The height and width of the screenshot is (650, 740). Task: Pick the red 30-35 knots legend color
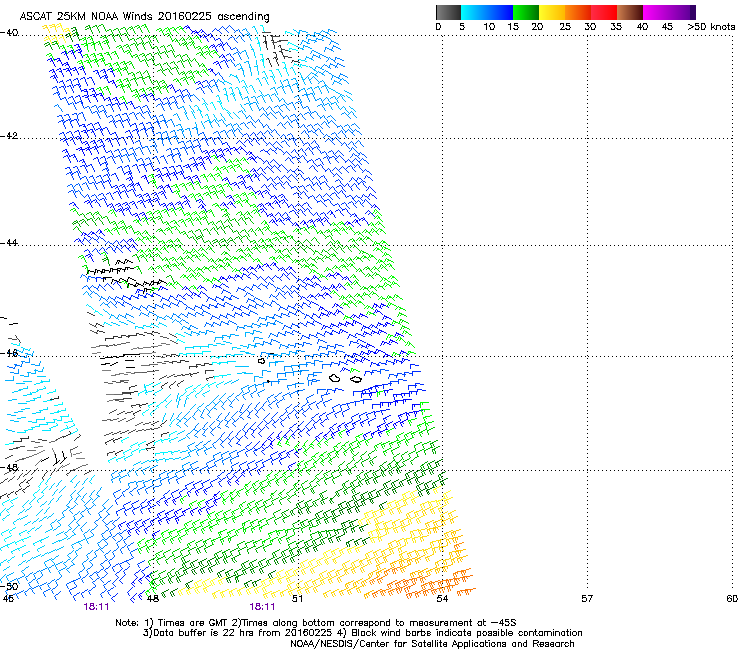[604, 12]
